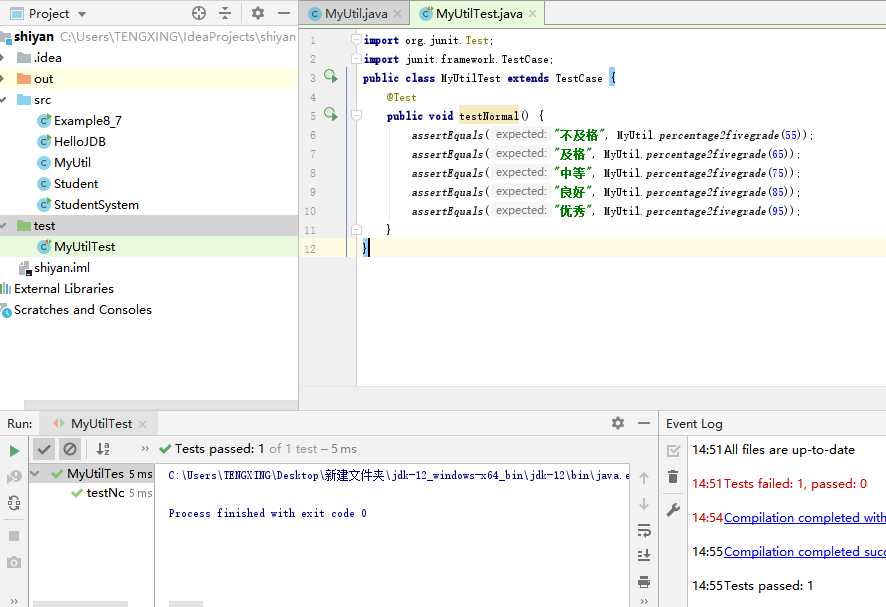
Task: Select the shiyan project root
Action: 34,37
